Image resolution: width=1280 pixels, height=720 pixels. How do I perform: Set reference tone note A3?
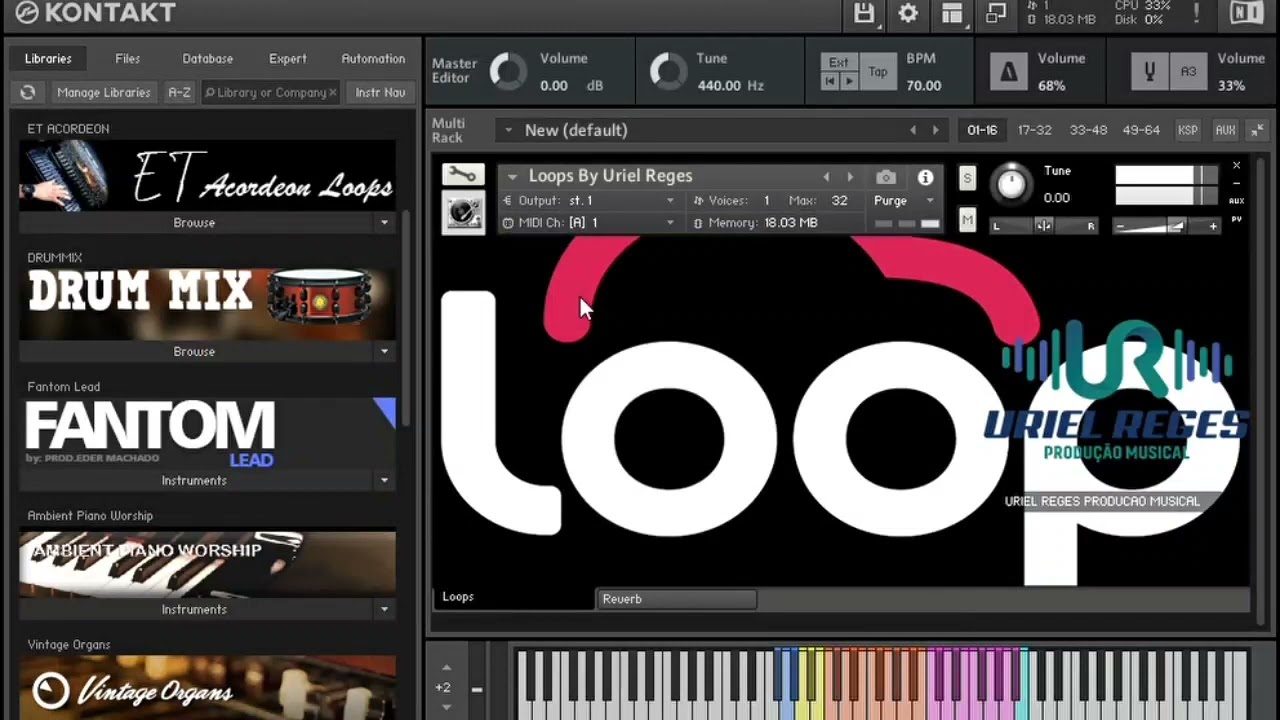click(1189, 71)
